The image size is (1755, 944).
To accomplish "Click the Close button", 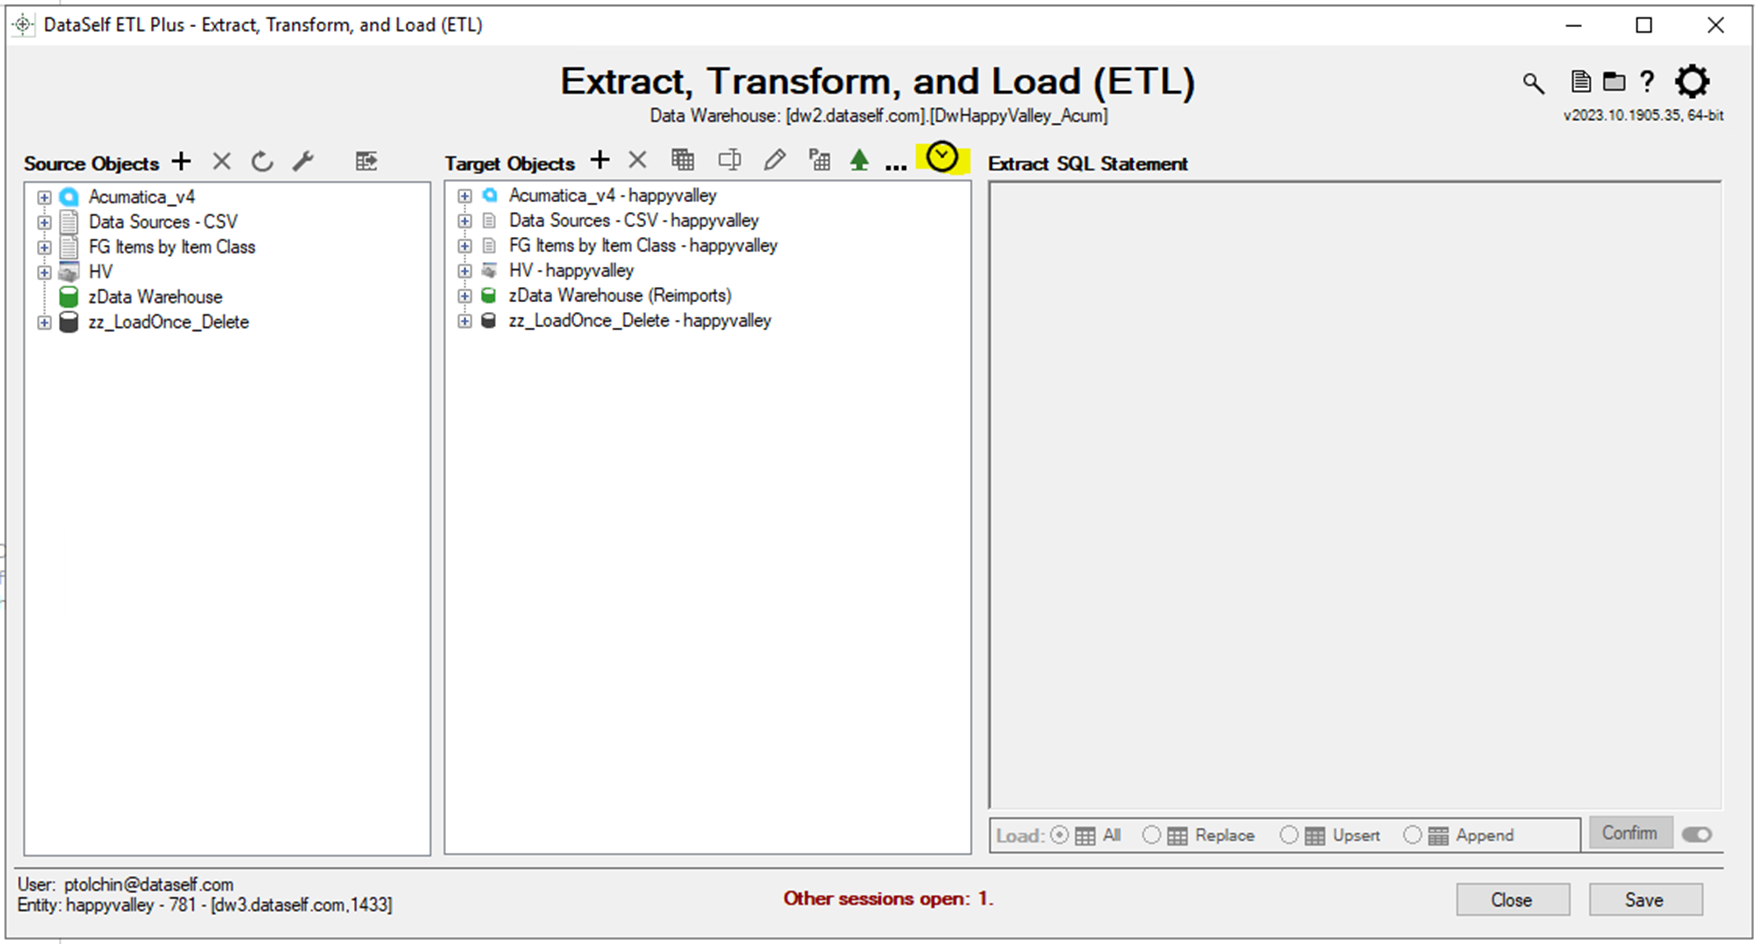I will coord(1512,900).
